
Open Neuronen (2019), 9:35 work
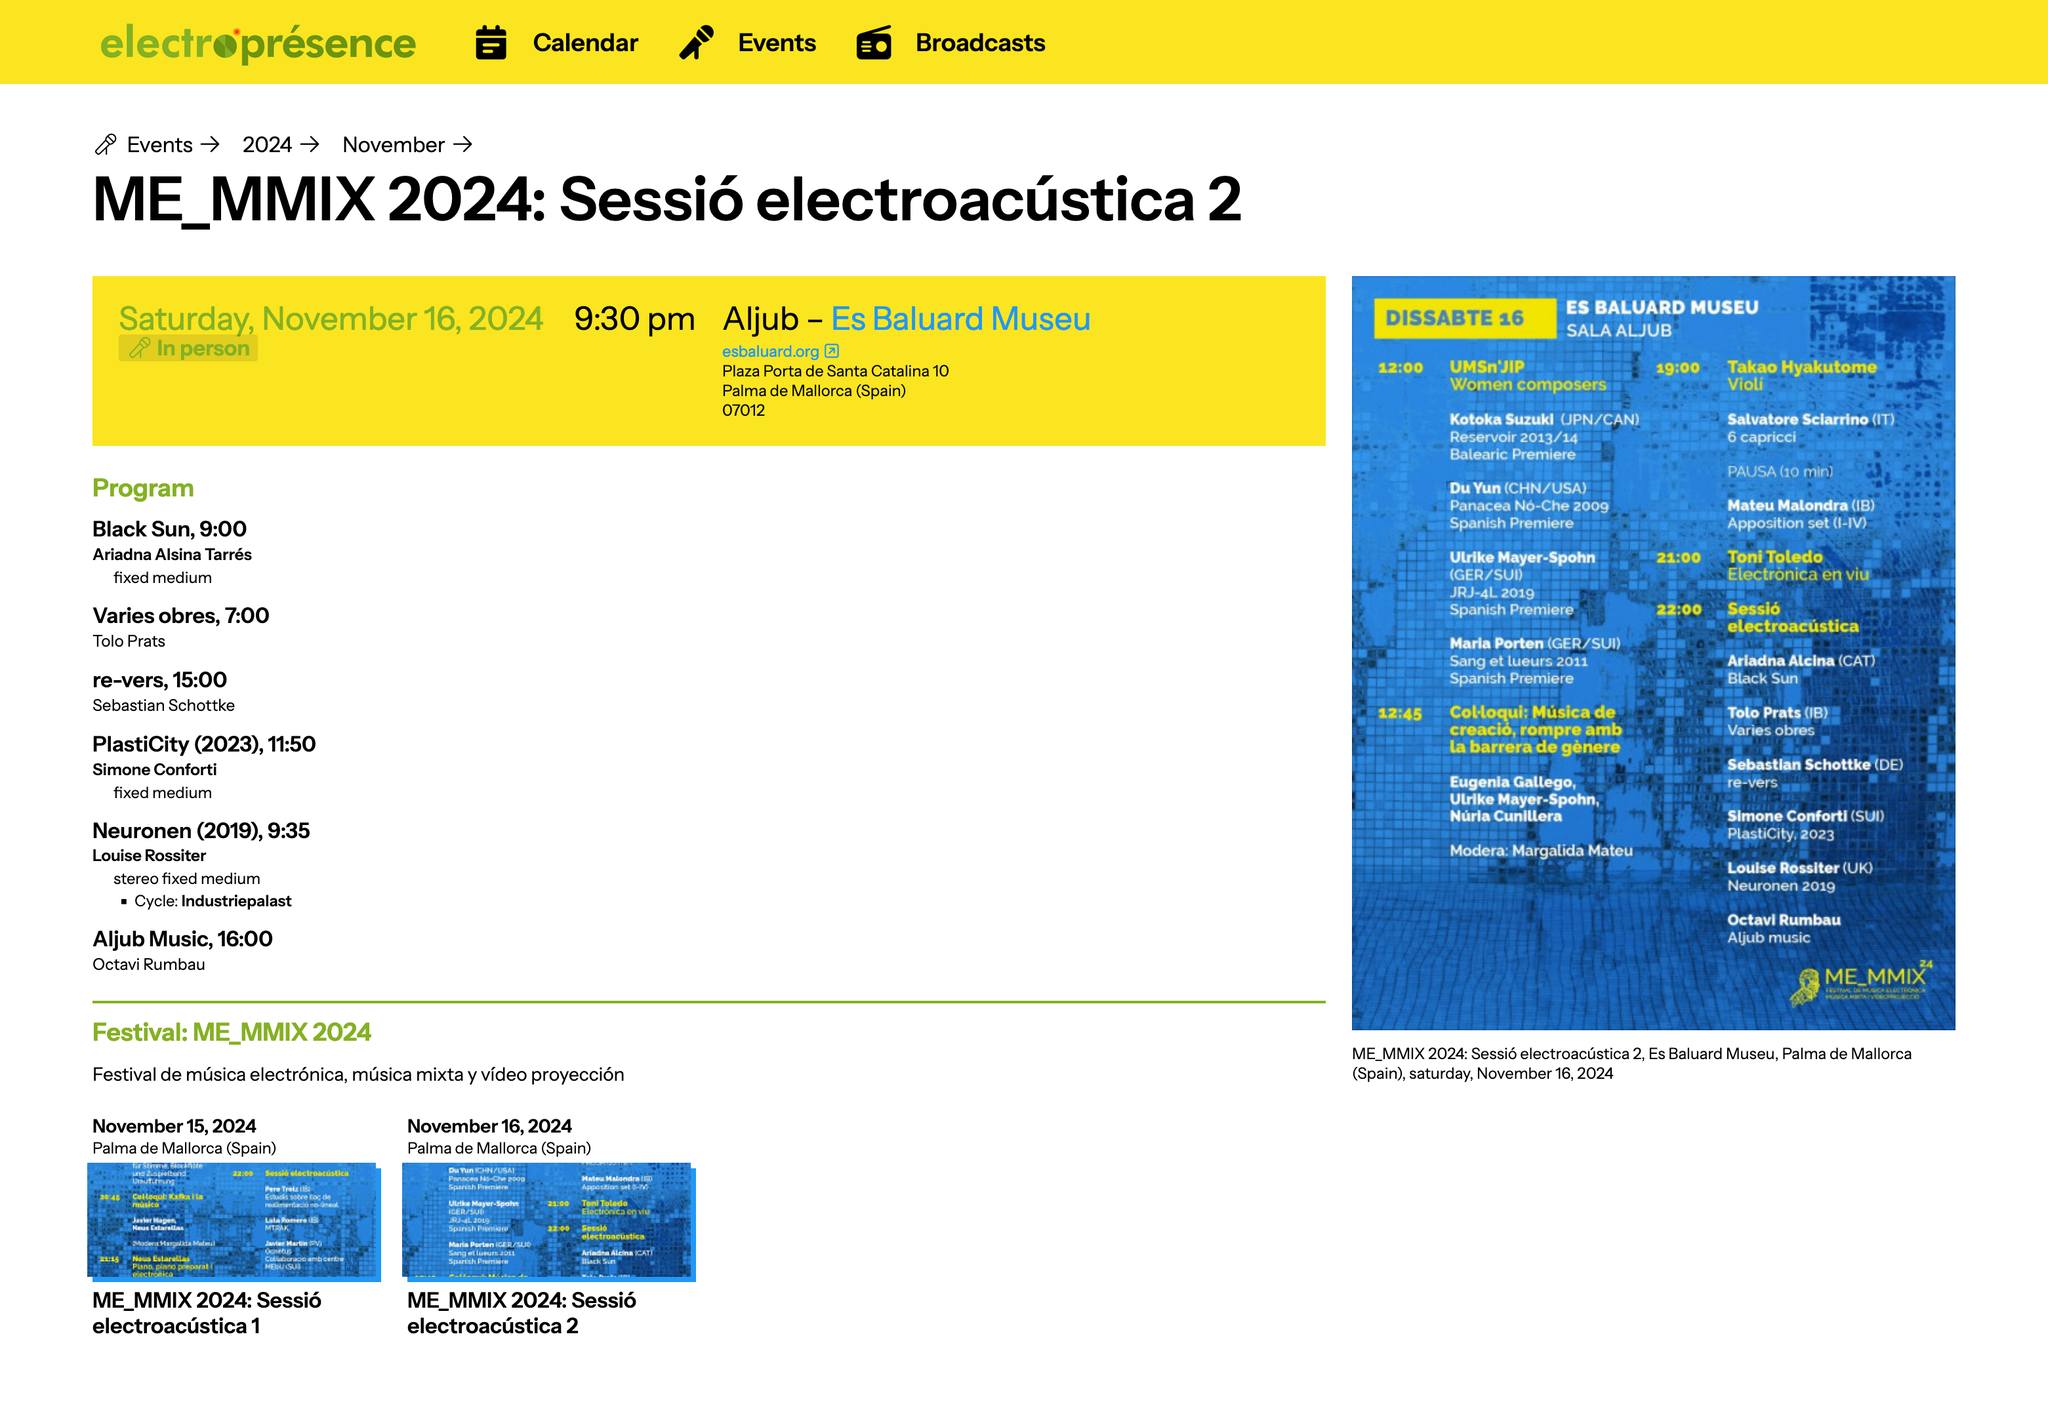click(201, 830)
